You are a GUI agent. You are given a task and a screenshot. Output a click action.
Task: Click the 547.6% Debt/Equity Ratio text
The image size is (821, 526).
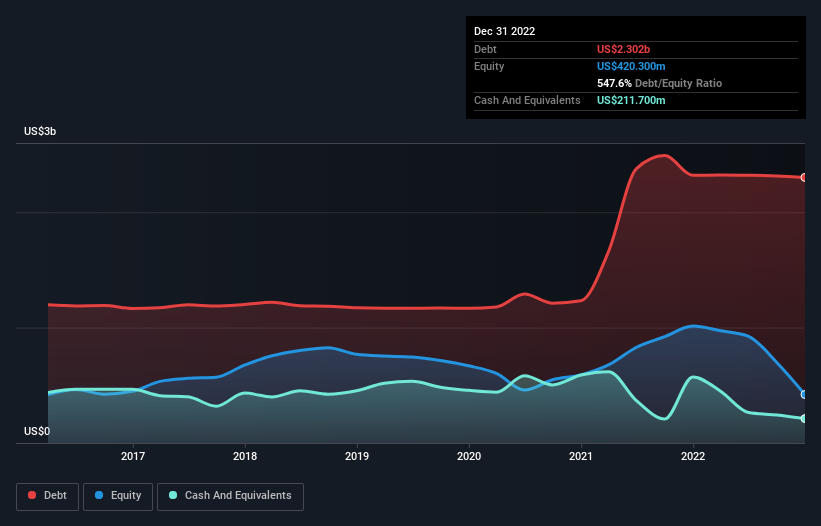point(659,83)
